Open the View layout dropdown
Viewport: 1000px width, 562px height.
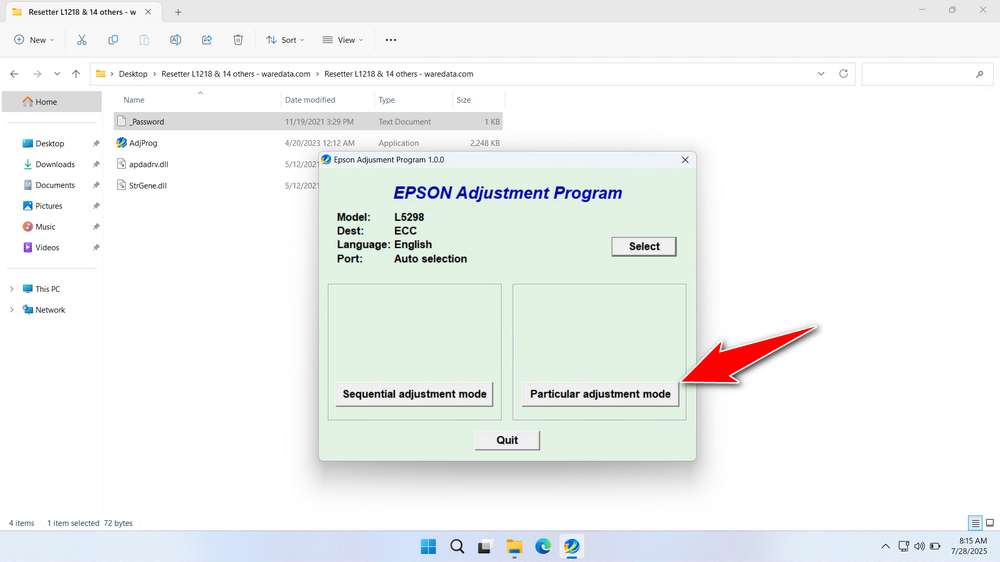[x=342, y=40]
